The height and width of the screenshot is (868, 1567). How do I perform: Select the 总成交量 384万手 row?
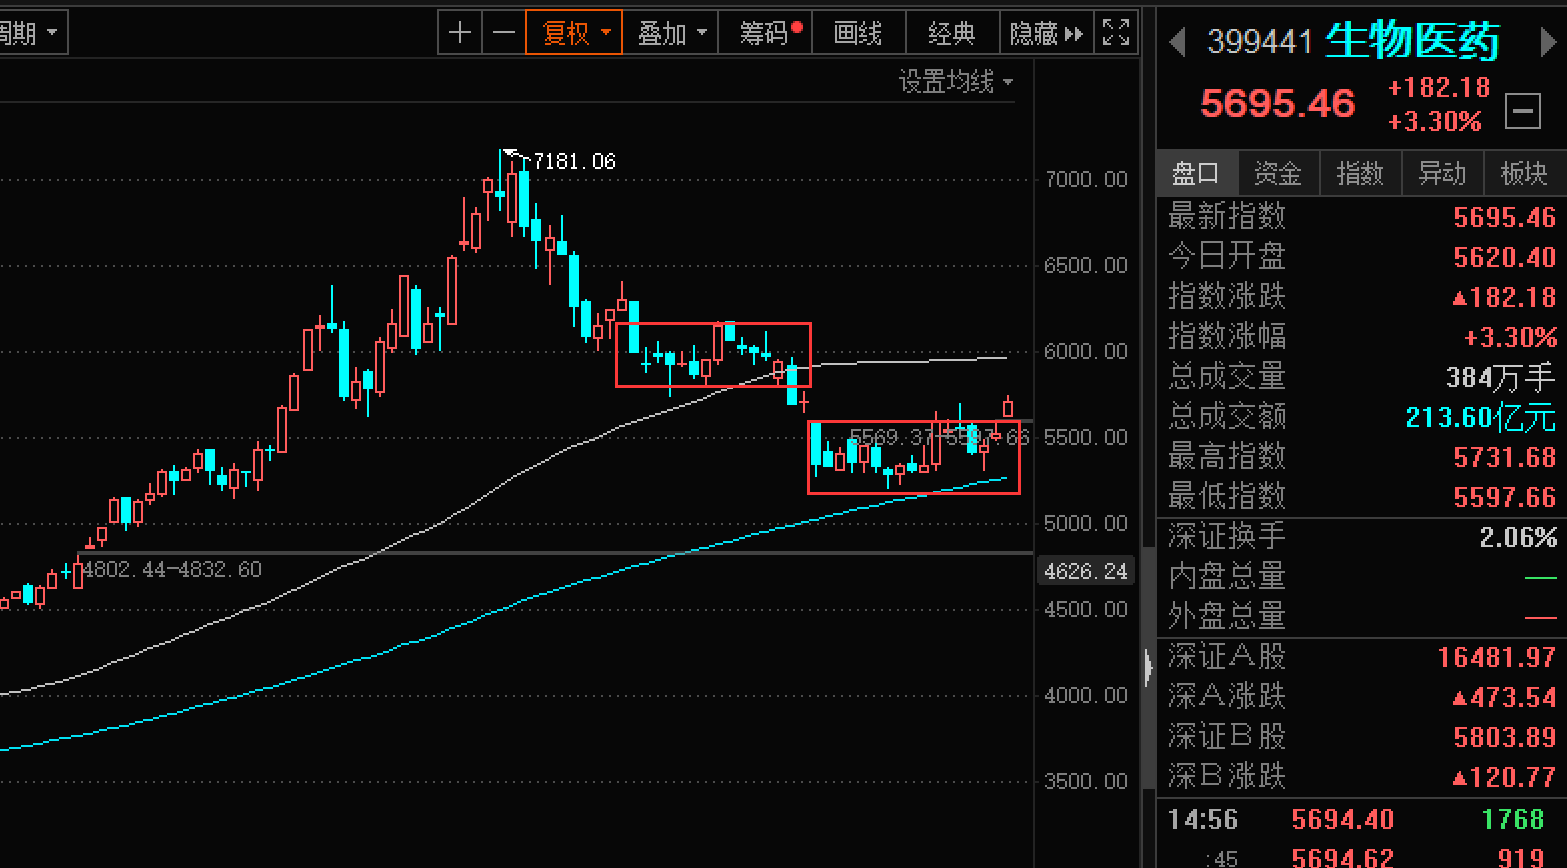click(1362, 377)
